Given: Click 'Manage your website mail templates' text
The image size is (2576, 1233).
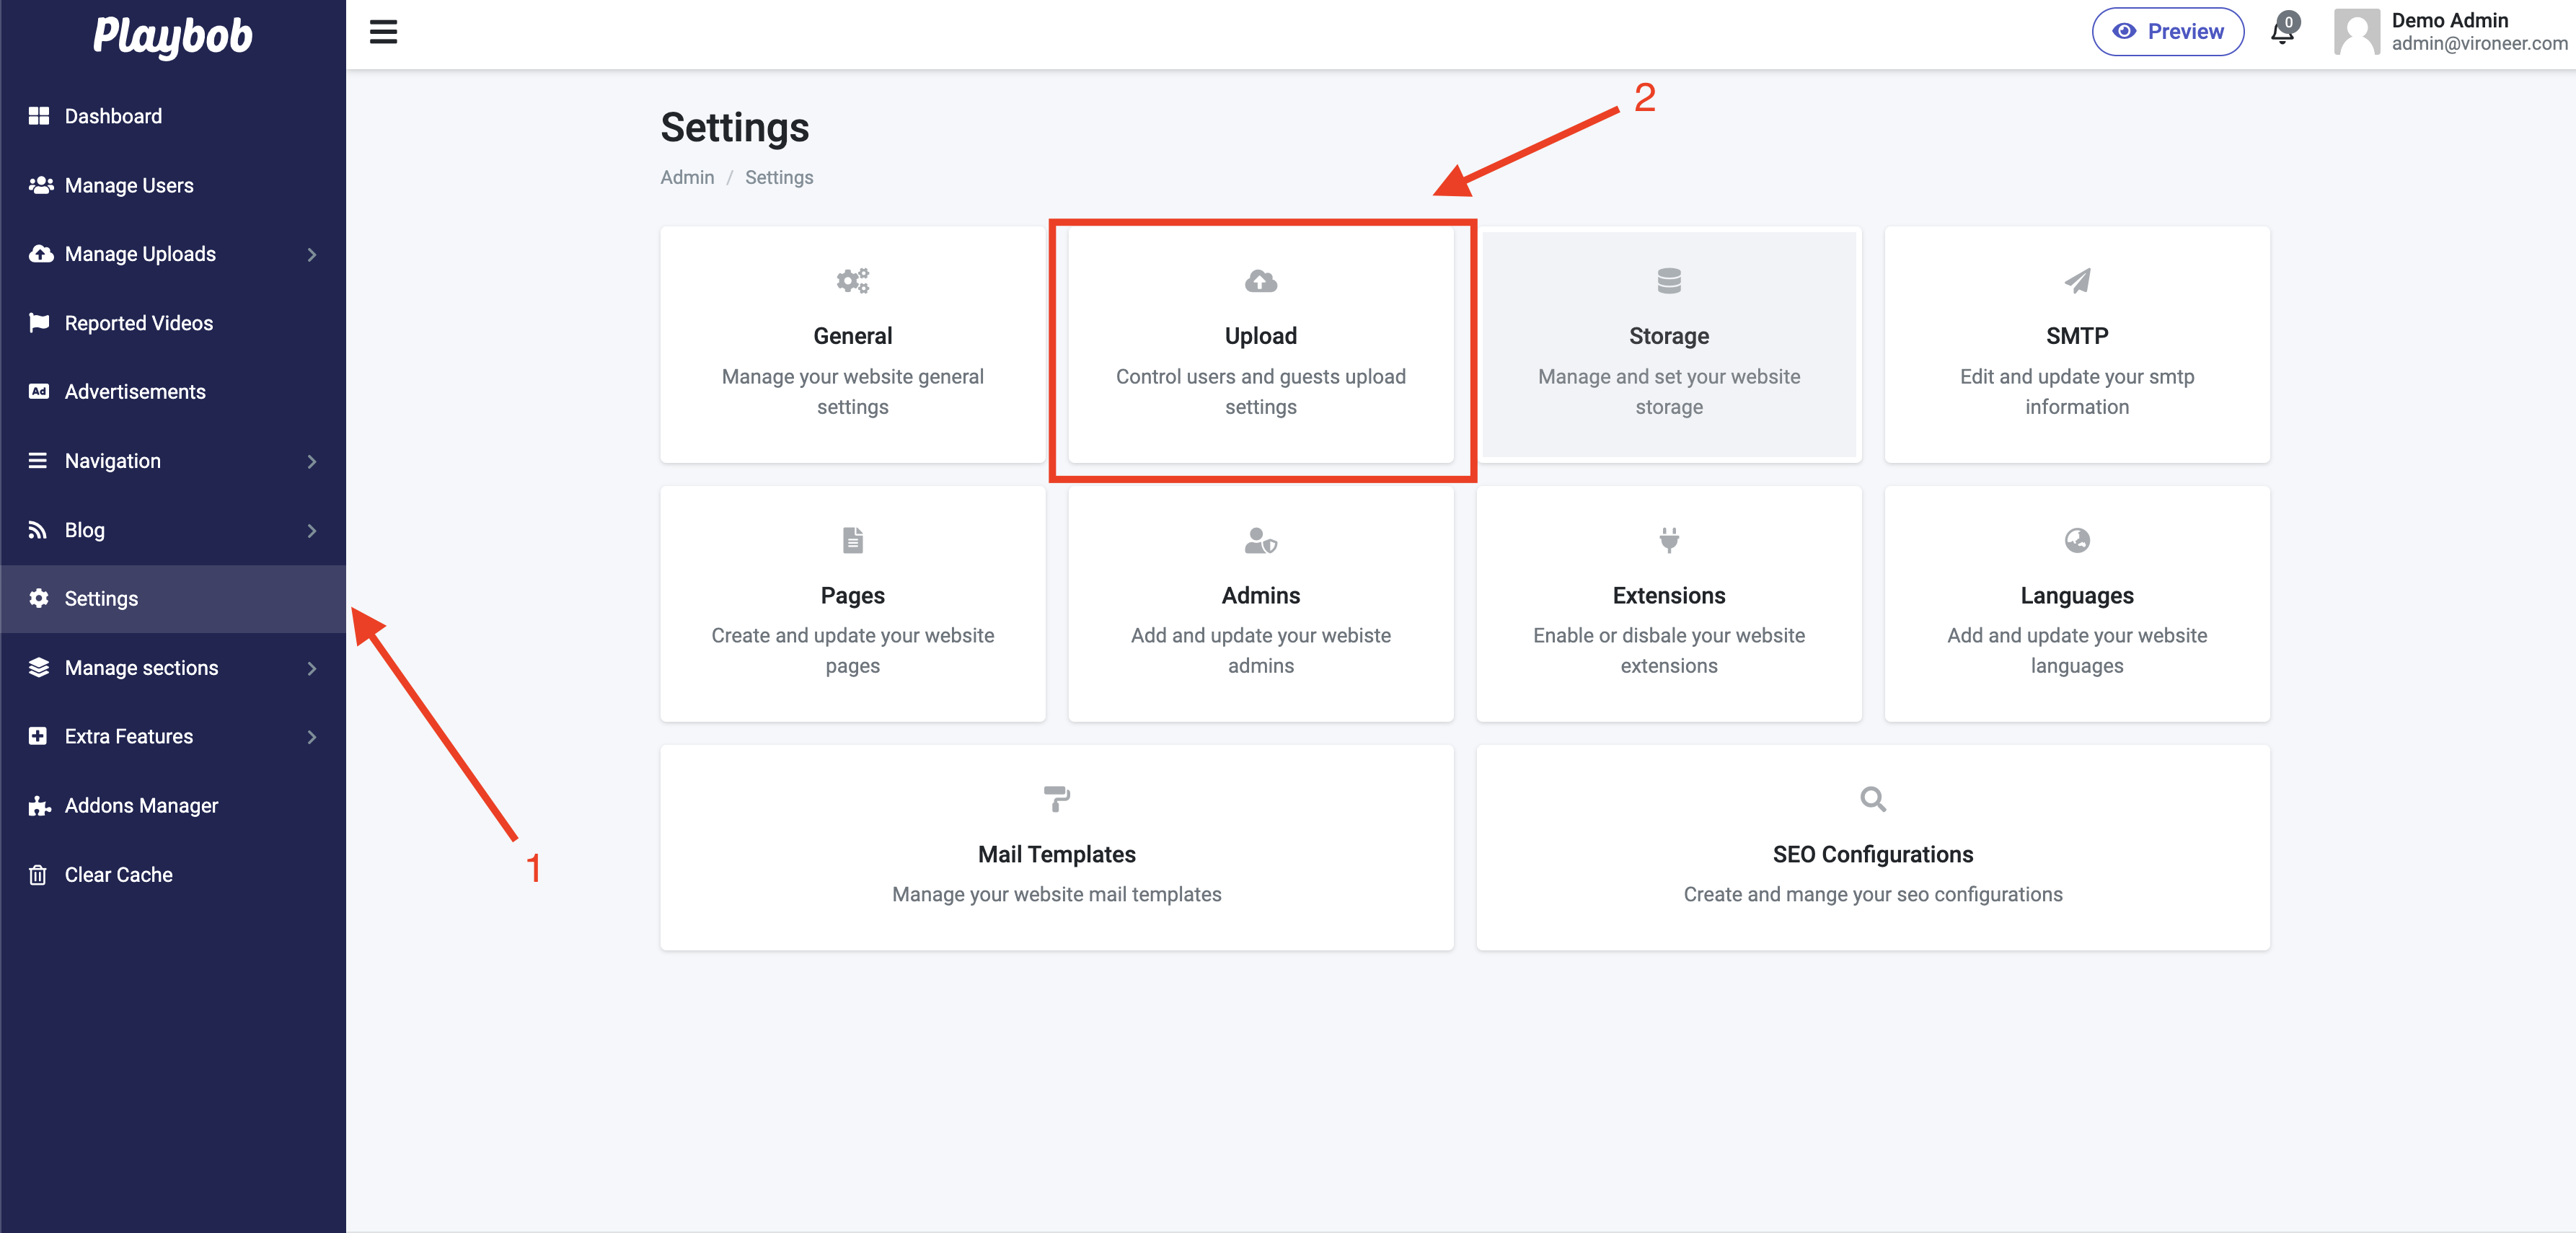Looking at the screenshot, I should (x=1057, y=894).
